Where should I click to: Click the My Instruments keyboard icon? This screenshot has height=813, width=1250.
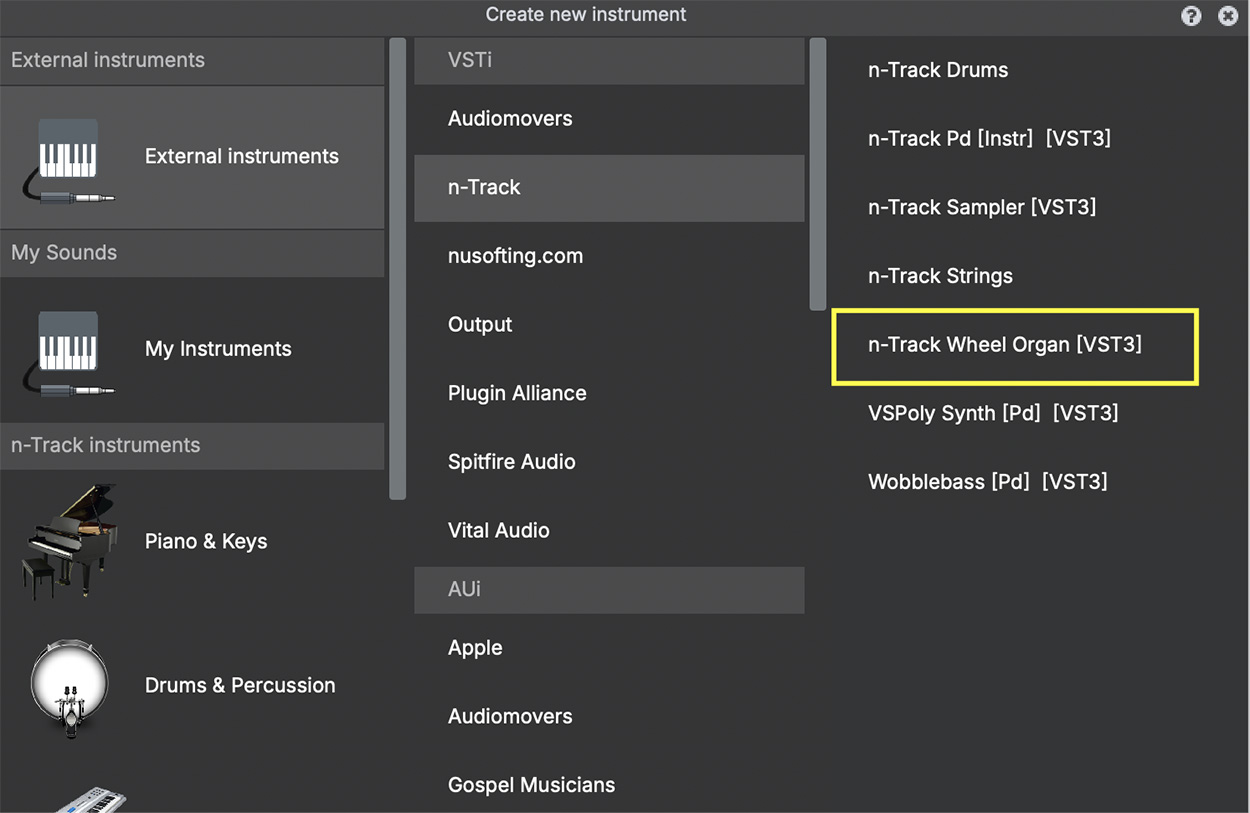pyautogui.click(x=68, y=351)
